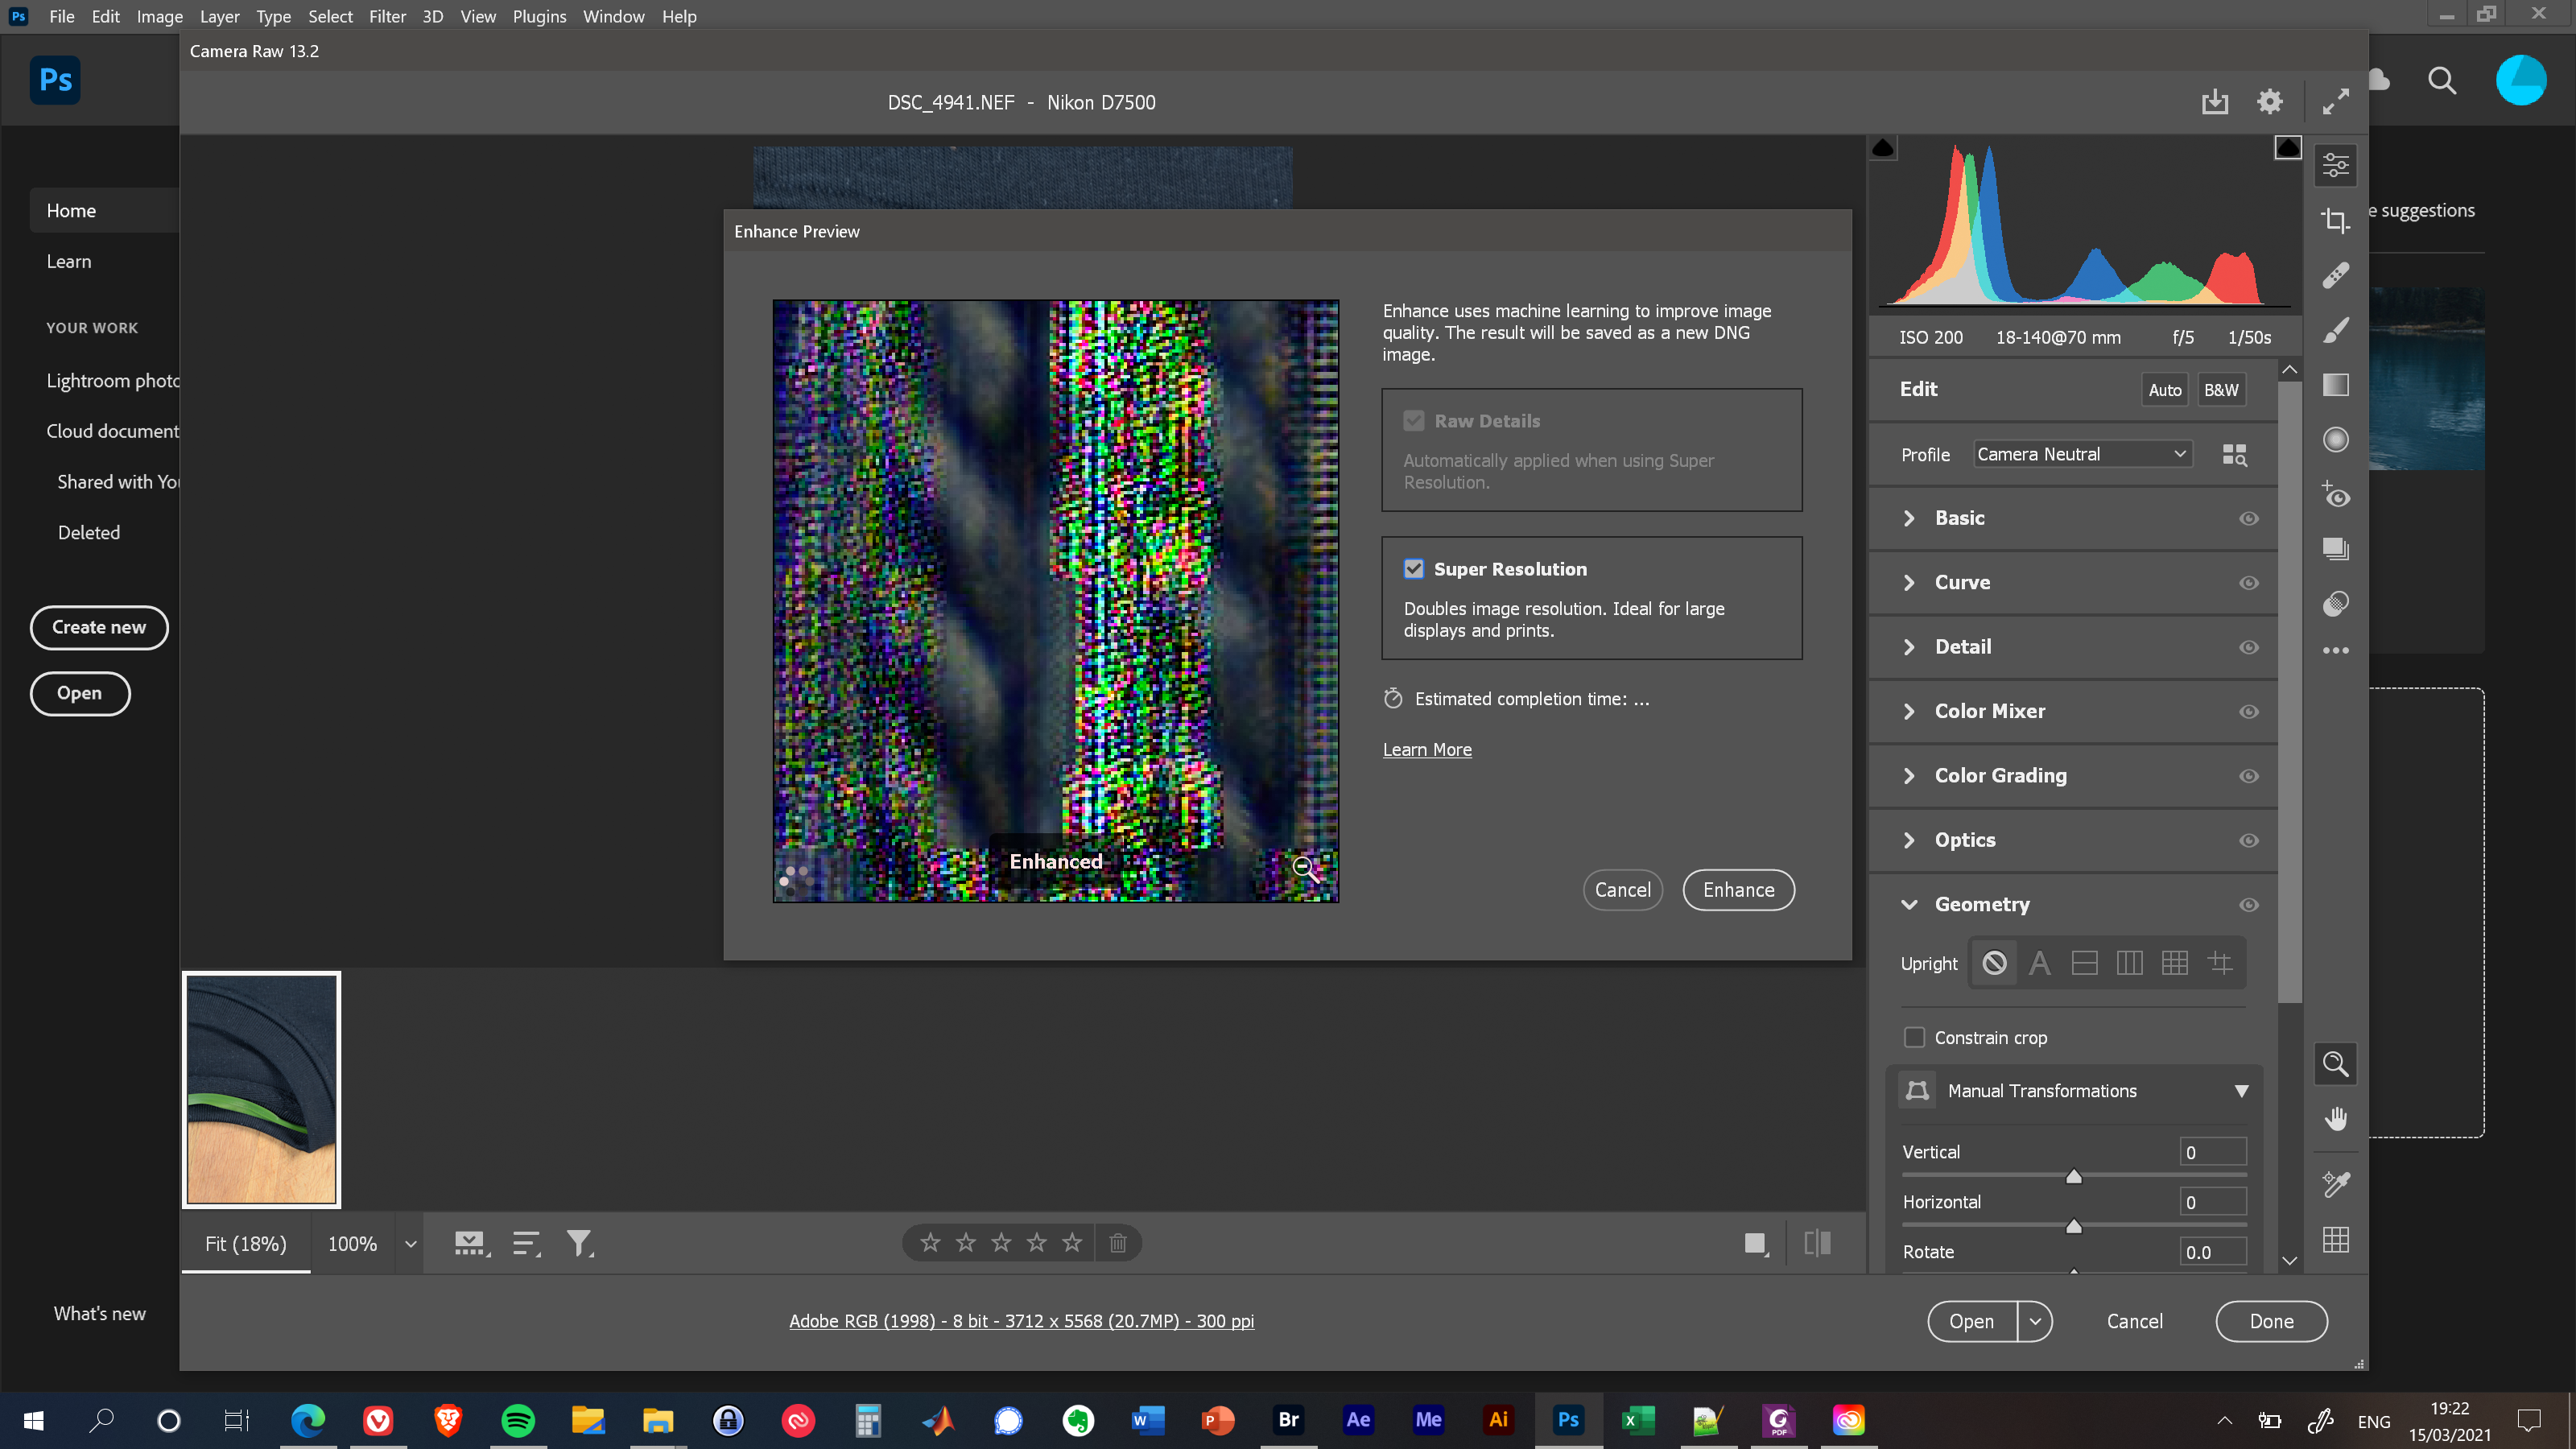Select the Red Eye removal tool

[2335, 495]
